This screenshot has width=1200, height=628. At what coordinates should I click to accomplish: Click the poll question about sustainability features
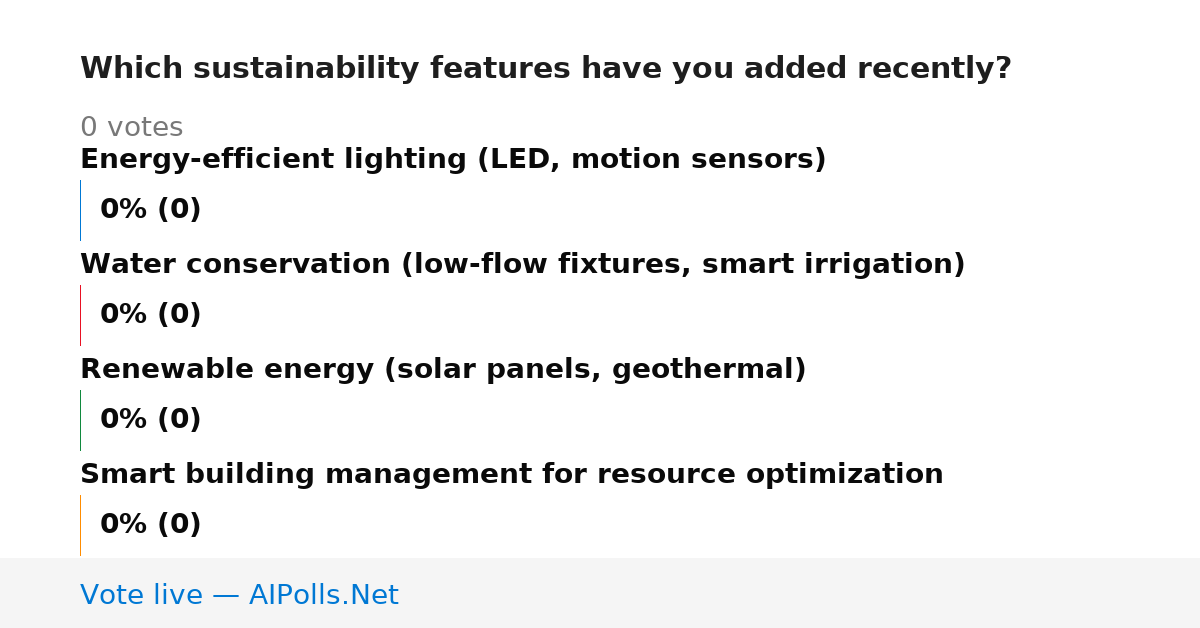pyautogui.click(x=546, y=69)
